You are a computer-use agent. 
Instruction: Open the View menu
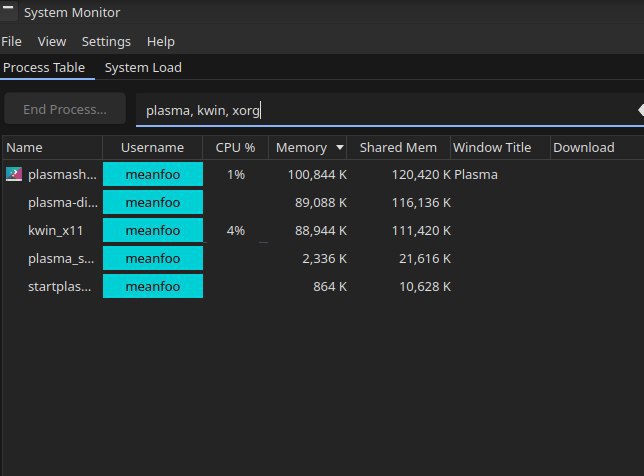point(52,41)
